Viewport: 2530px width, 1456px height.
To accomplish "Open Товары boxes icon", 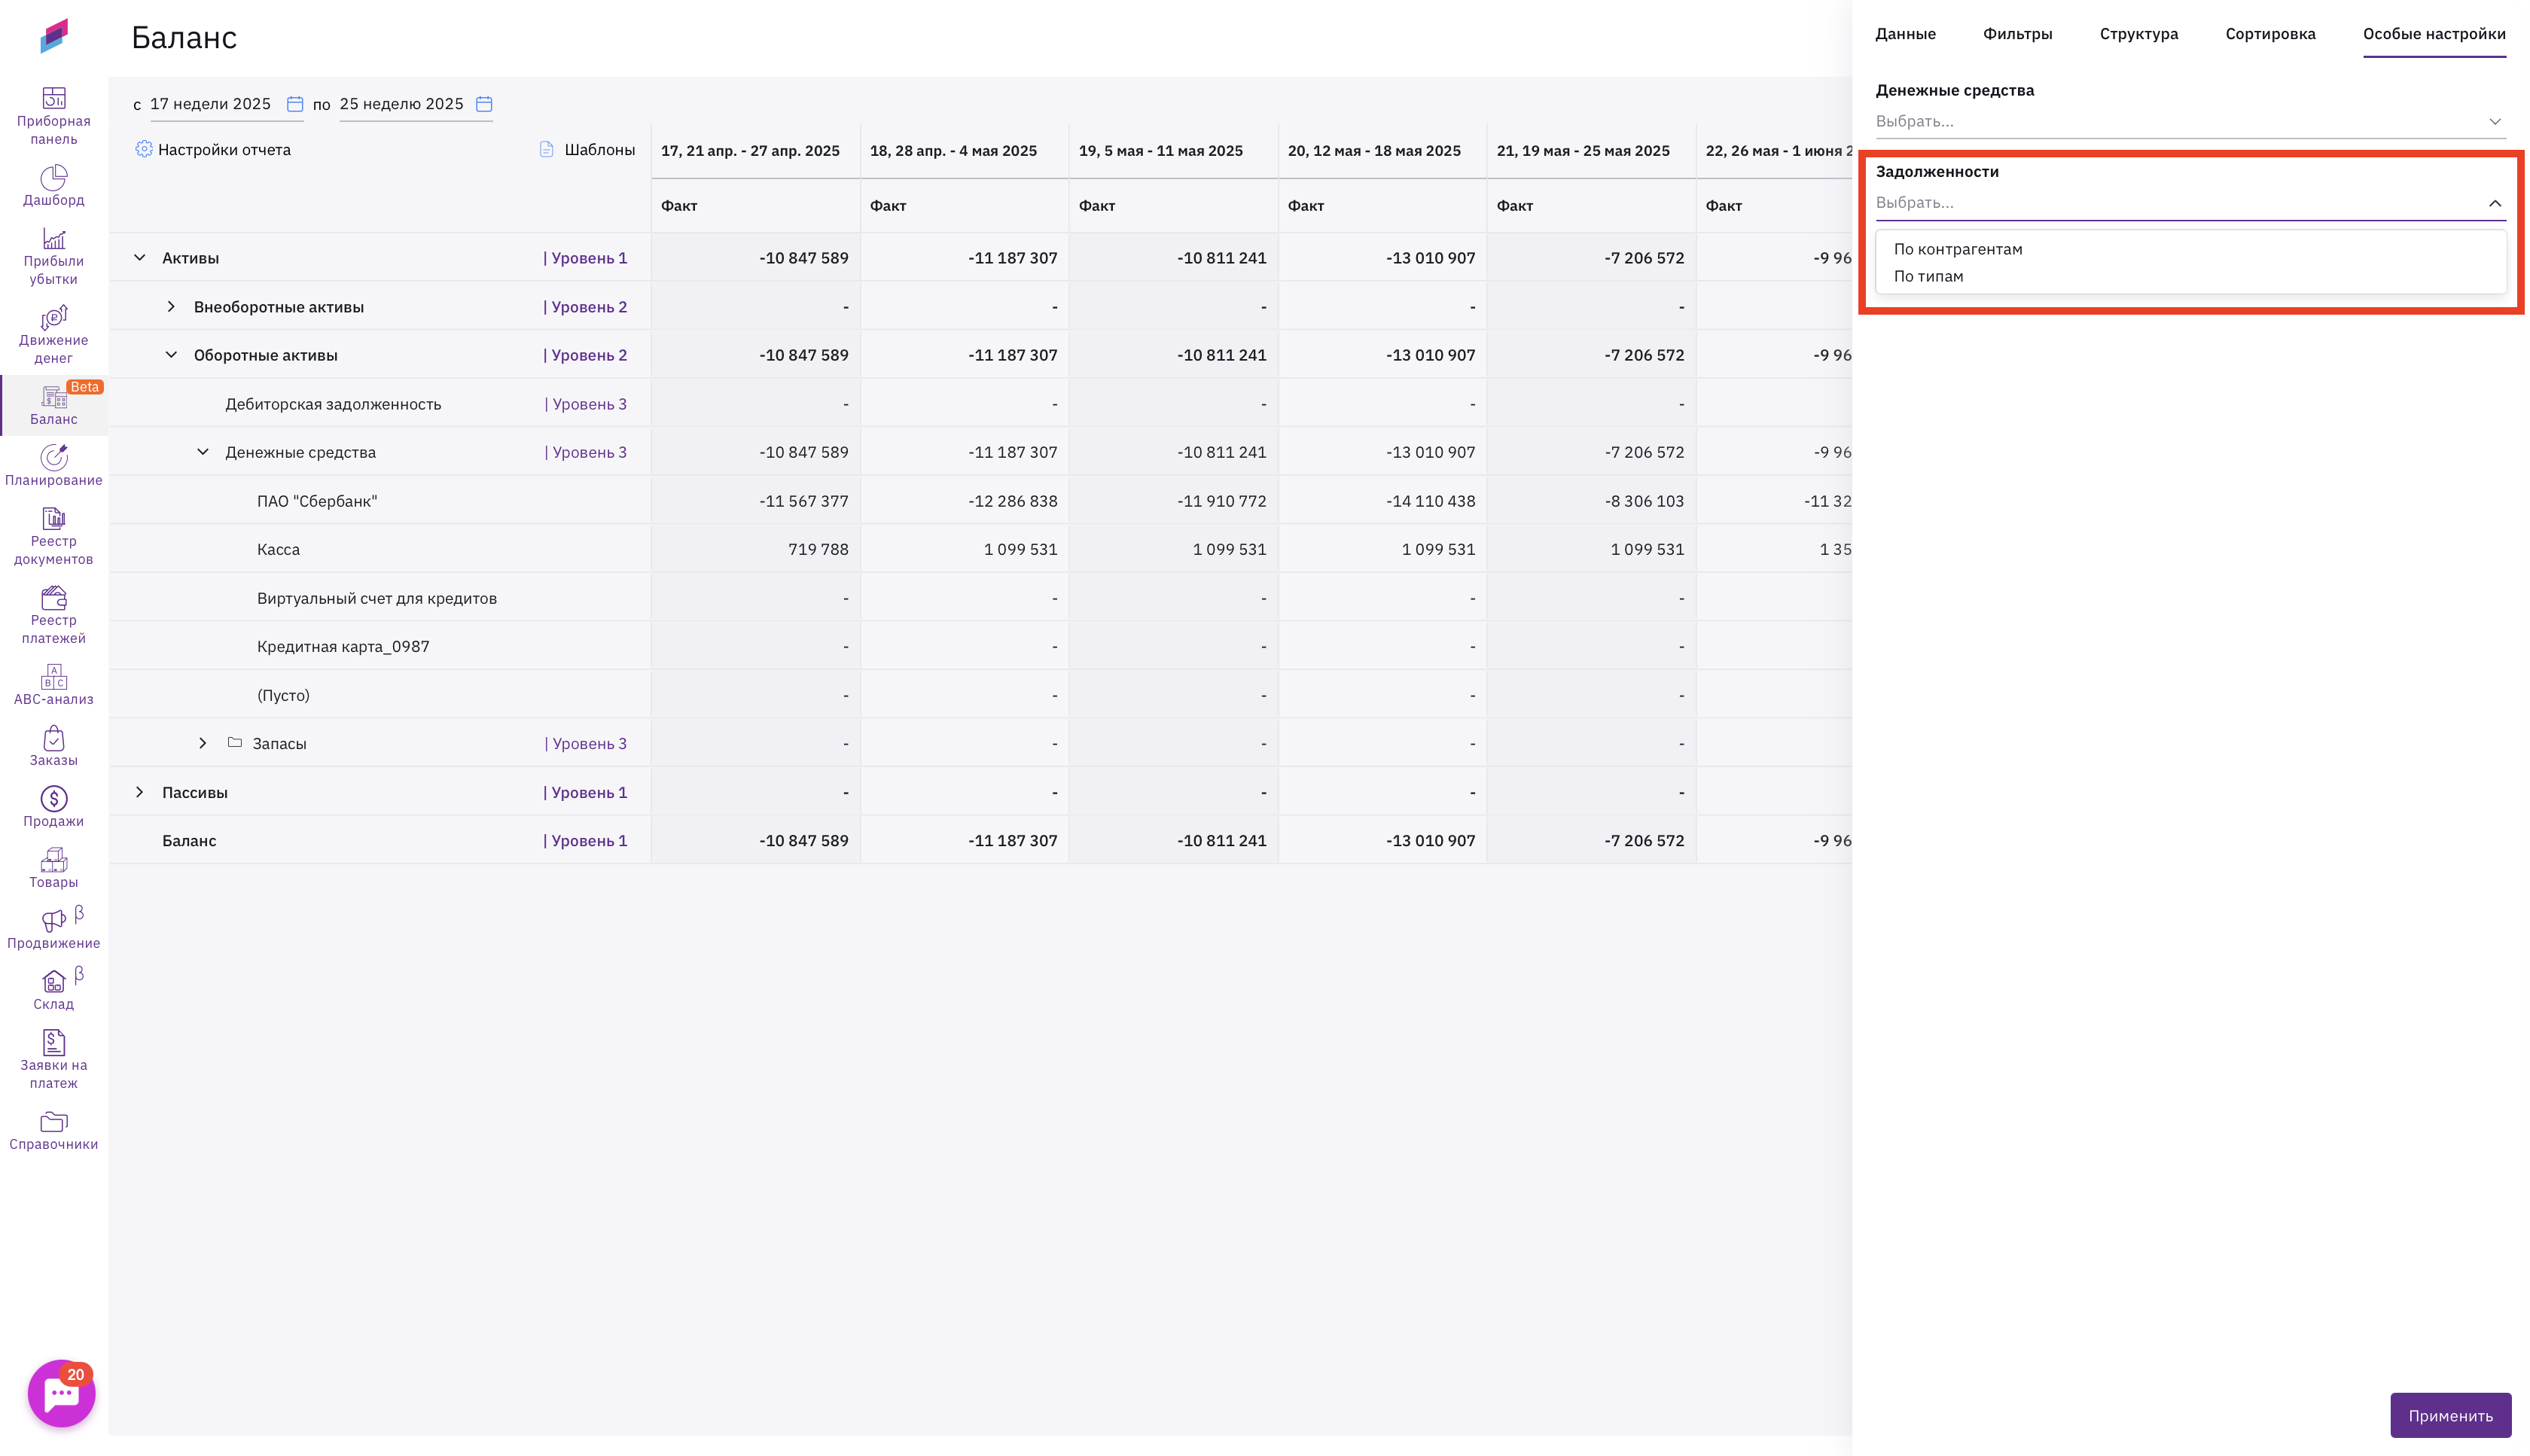I will point(54,859).
